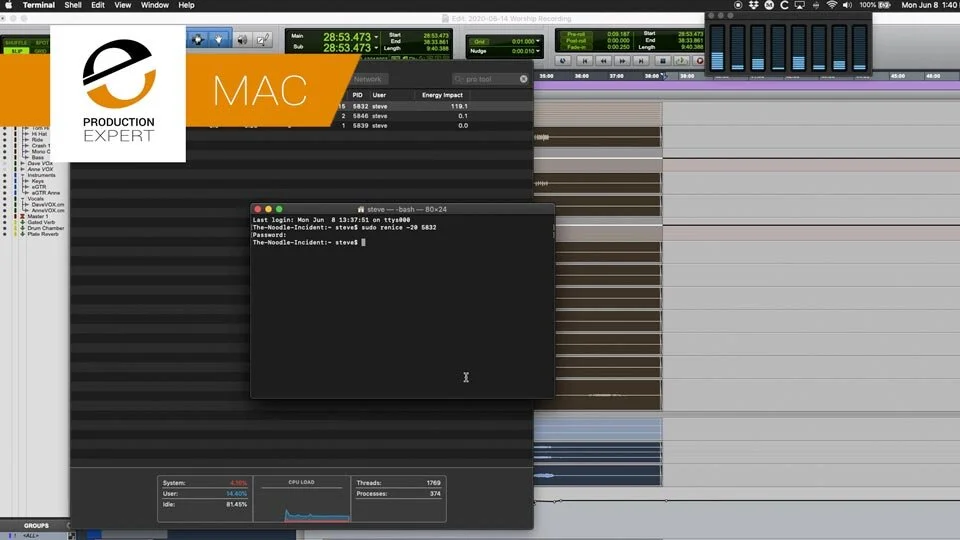Toggle Pre-roll in the transport
The width and height of the screenshot is (960, 540).
click(576, 34)
